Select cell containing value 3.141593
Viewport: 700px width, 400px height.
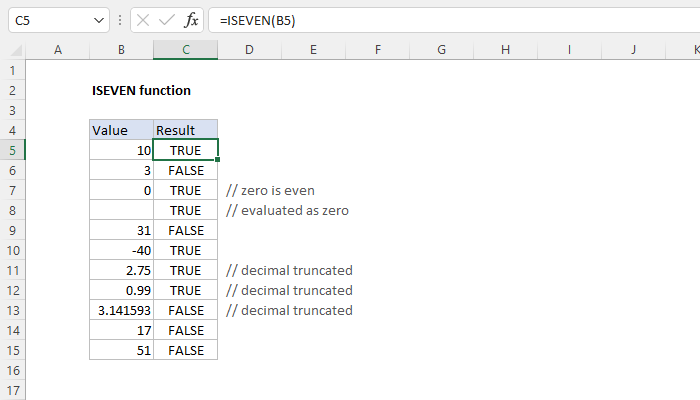point(121,310)
